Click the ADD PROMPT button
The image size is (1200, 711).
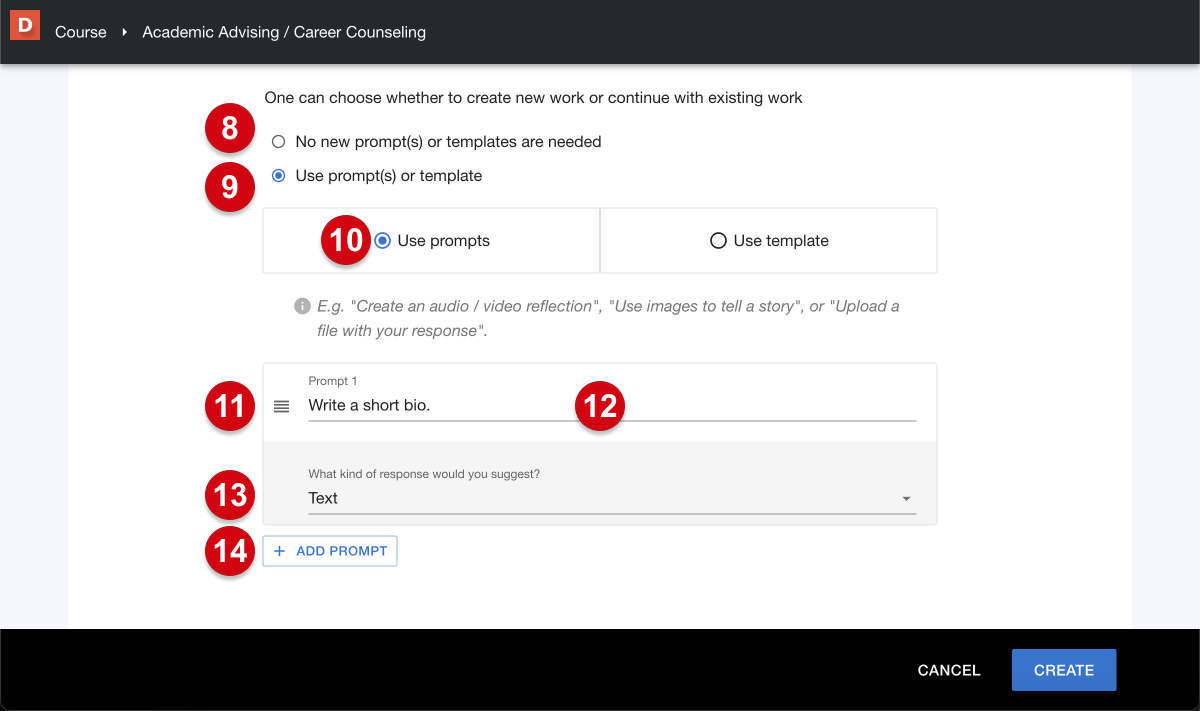coord(329,550)
